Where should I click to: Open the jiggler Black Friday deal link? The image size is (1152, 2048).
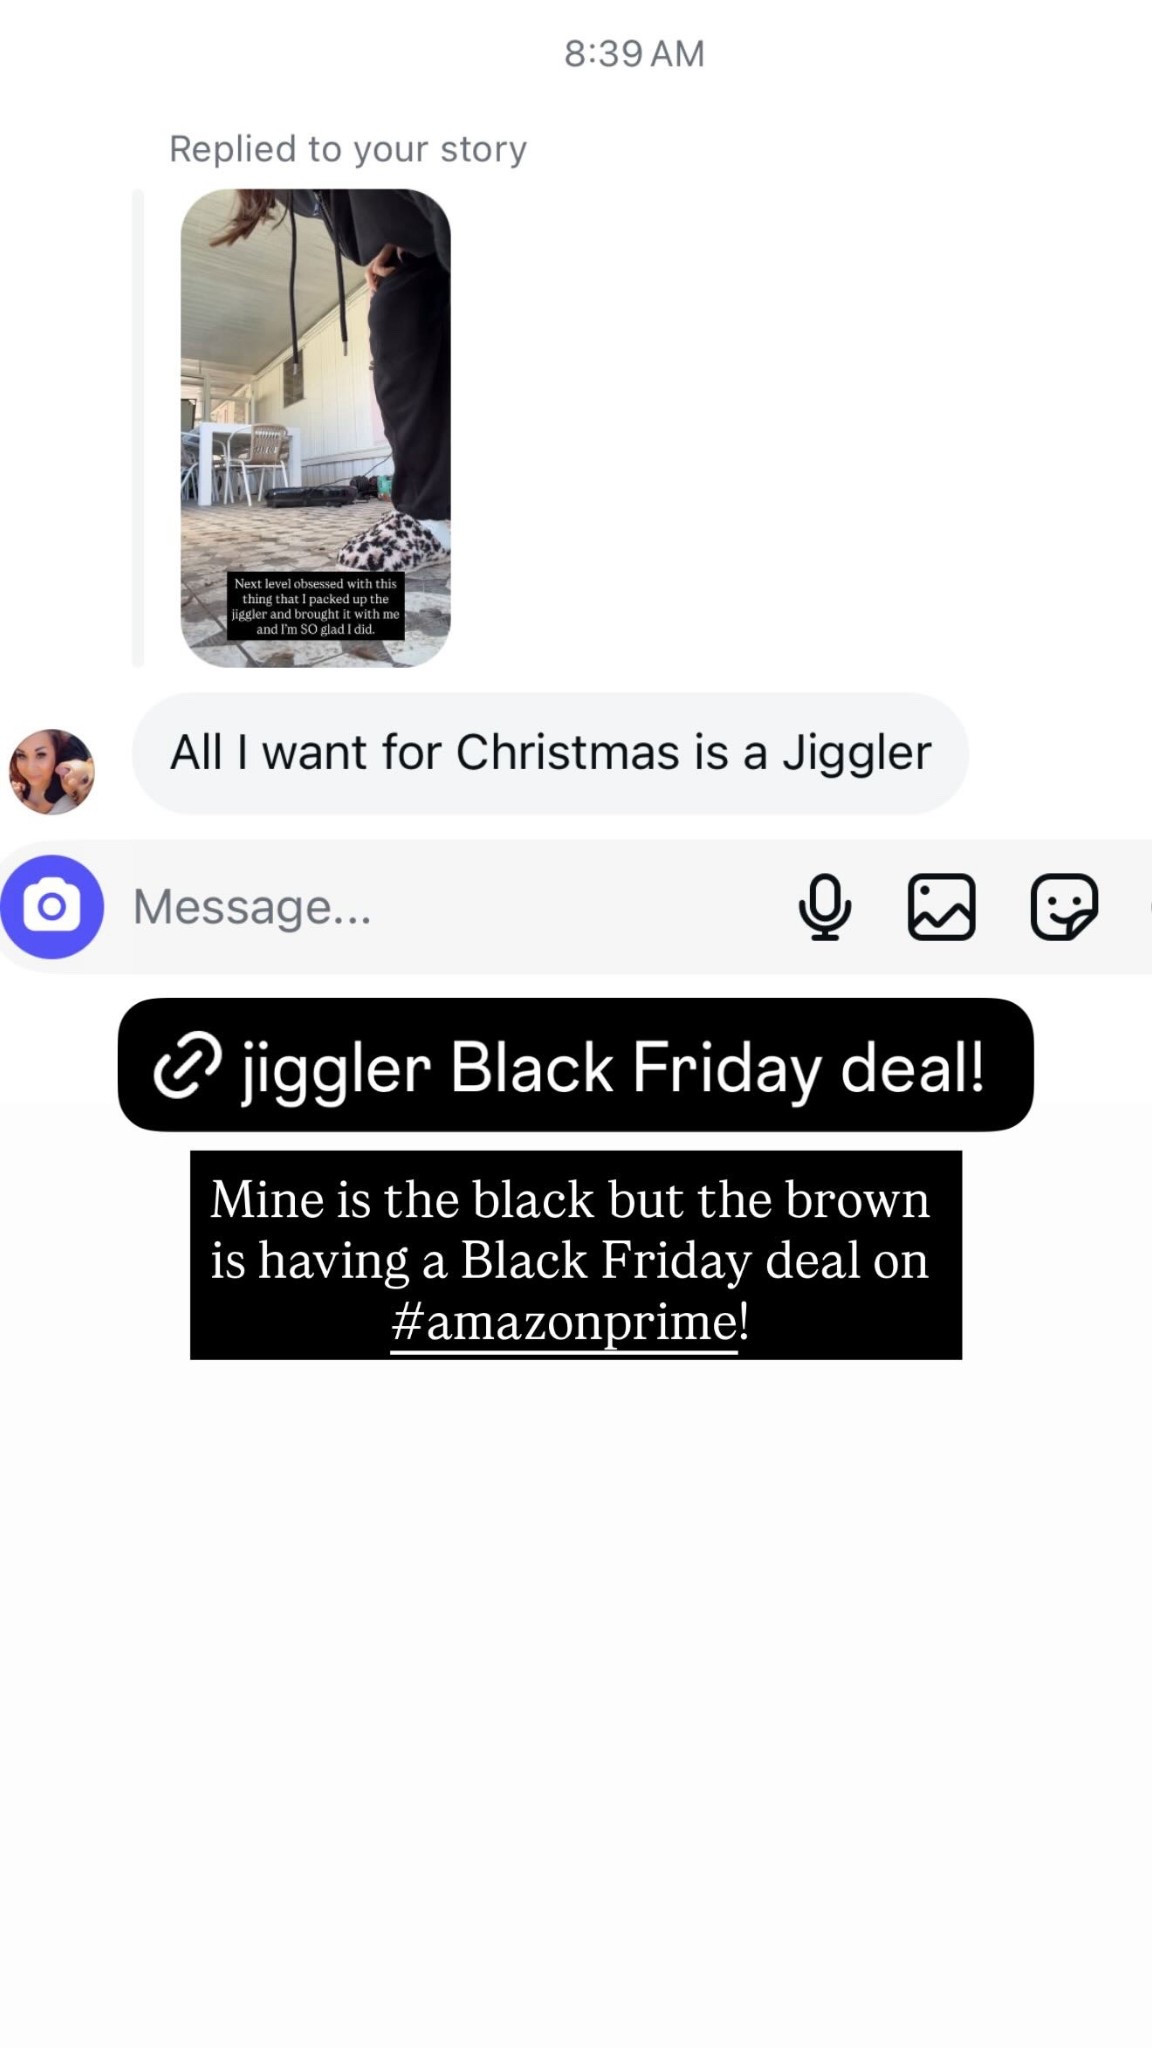575,1065
